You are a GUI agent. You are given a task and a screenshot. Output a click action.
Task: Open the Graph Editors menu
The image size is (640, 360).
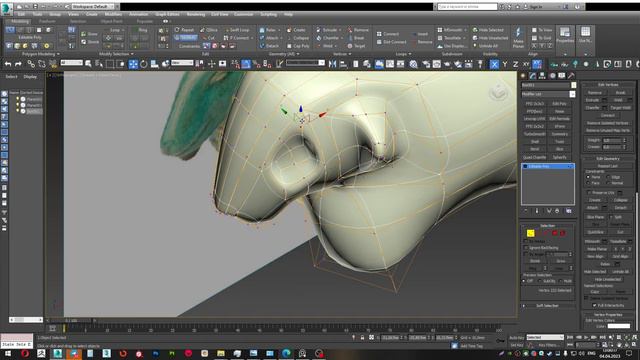(x=167, y=14)
